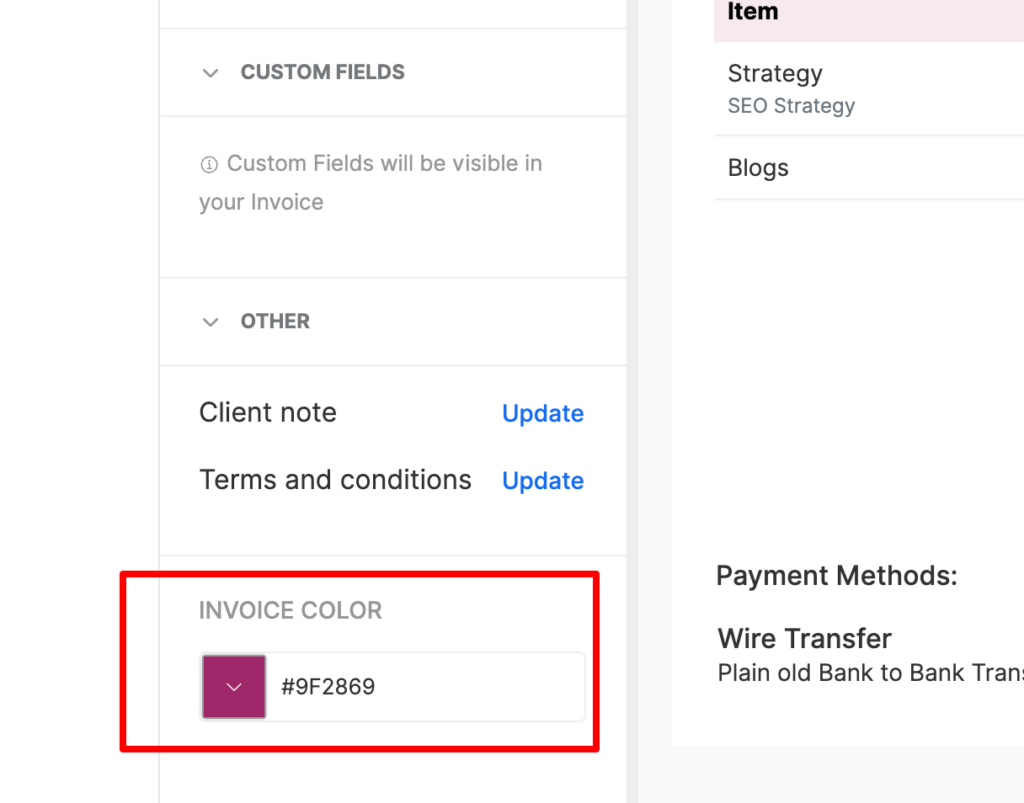
Task: Click the info icon next to Custom Fields note
Action: click(209, 163)
